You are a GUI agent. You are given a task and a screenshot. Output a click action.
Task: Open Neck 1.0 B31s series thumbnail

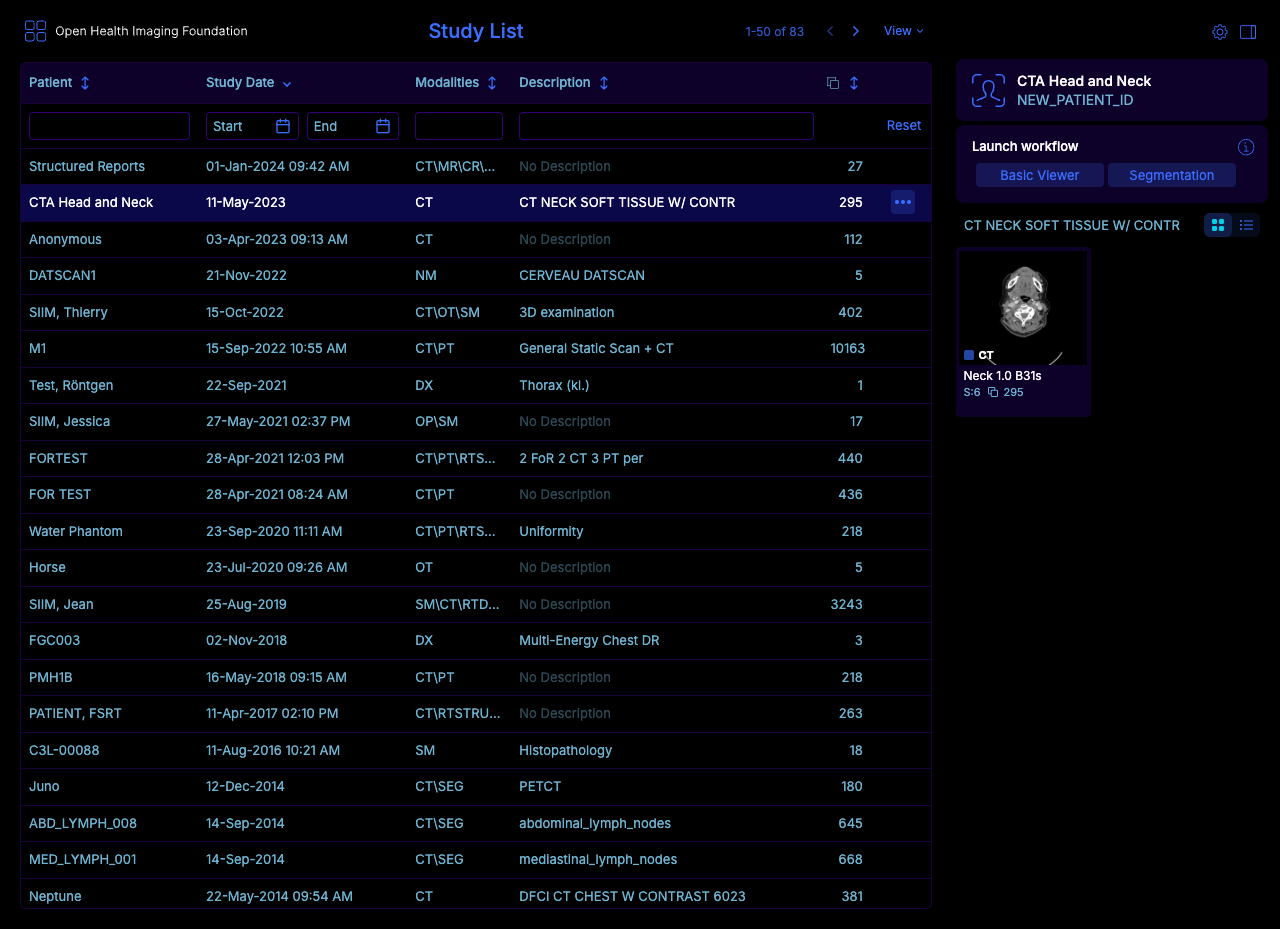click(x=1023, y=331)
